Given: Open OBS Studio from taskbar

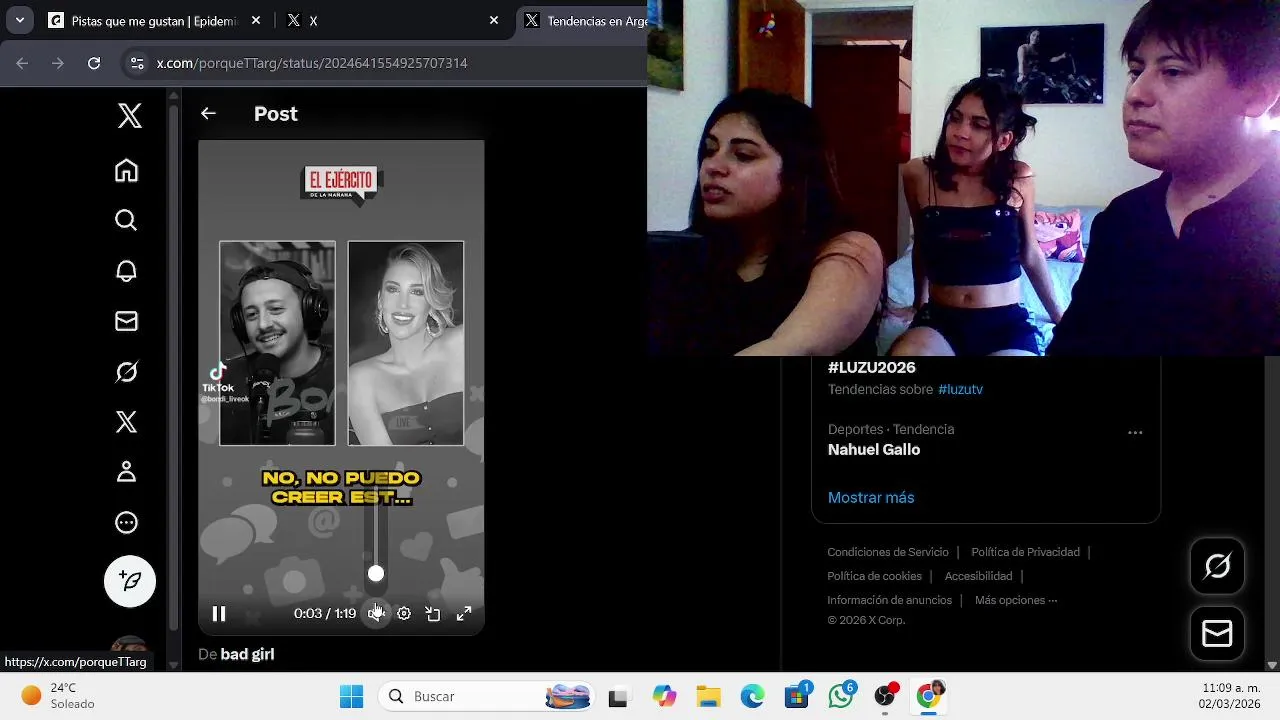Looking at the screenshot, I should pos(885,696).
